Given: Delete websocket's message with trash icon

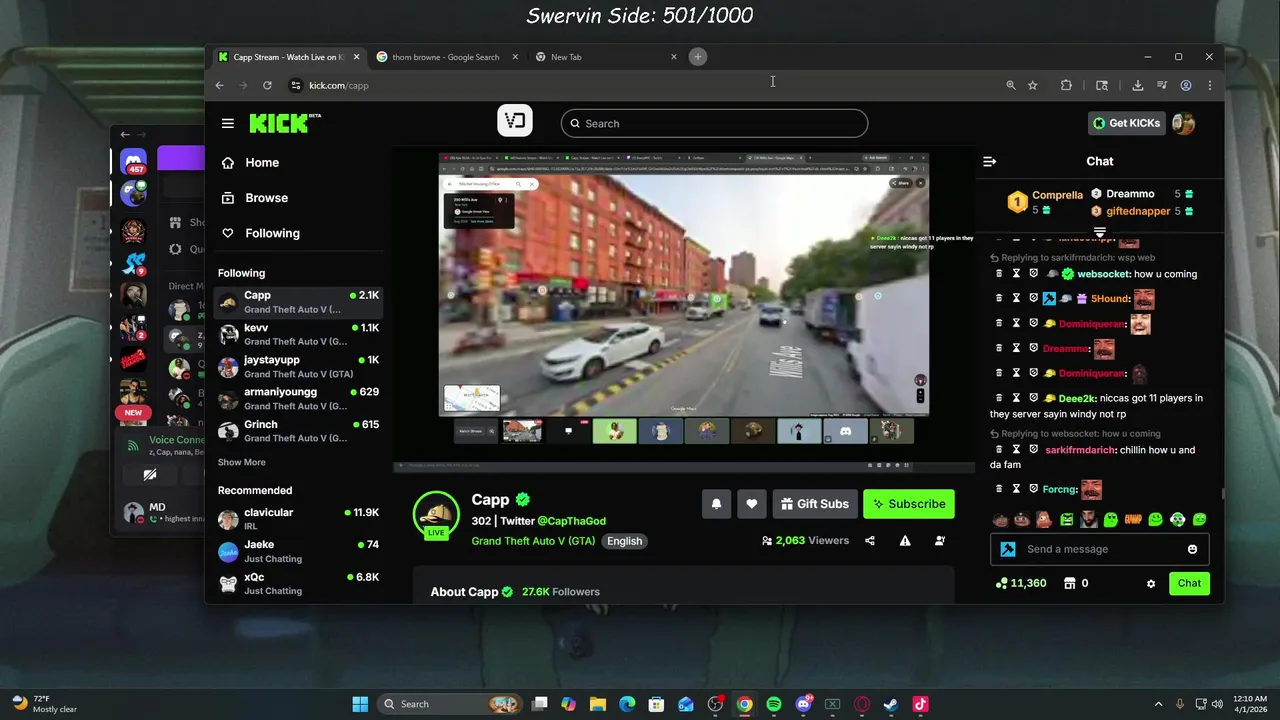Looking at the screenshot, I should click(999, 274).
